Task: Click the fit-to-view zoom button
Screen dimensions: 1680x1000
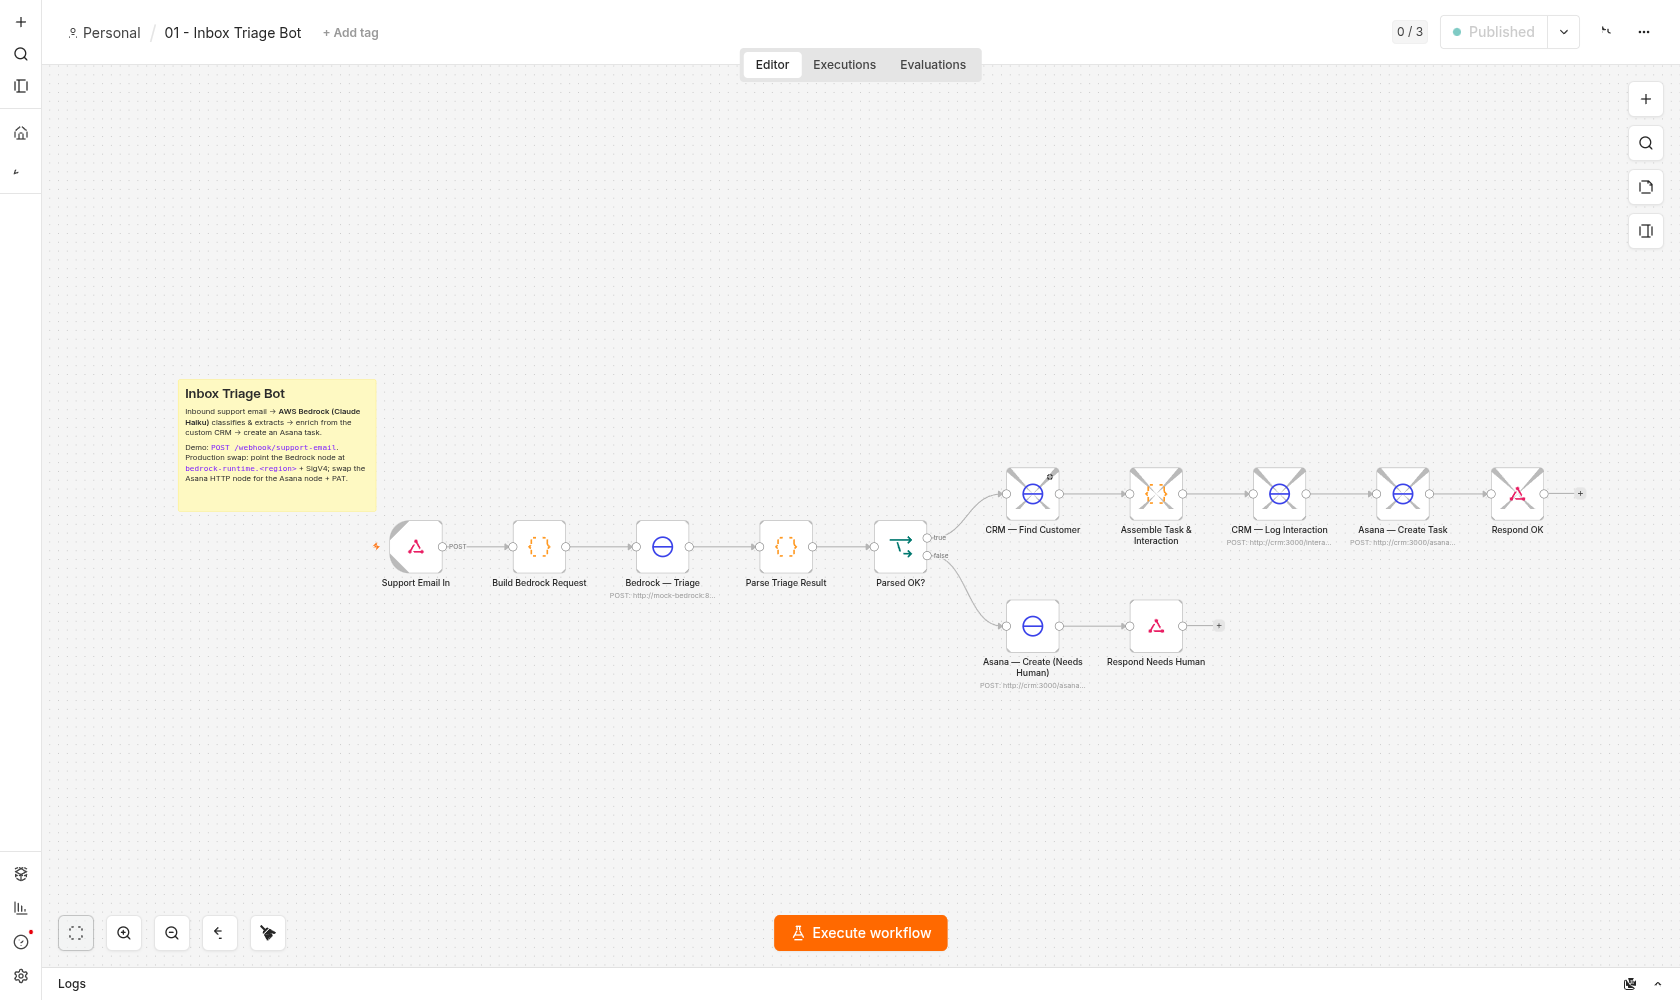Action: pyautogui.click(x=76, y=933)
